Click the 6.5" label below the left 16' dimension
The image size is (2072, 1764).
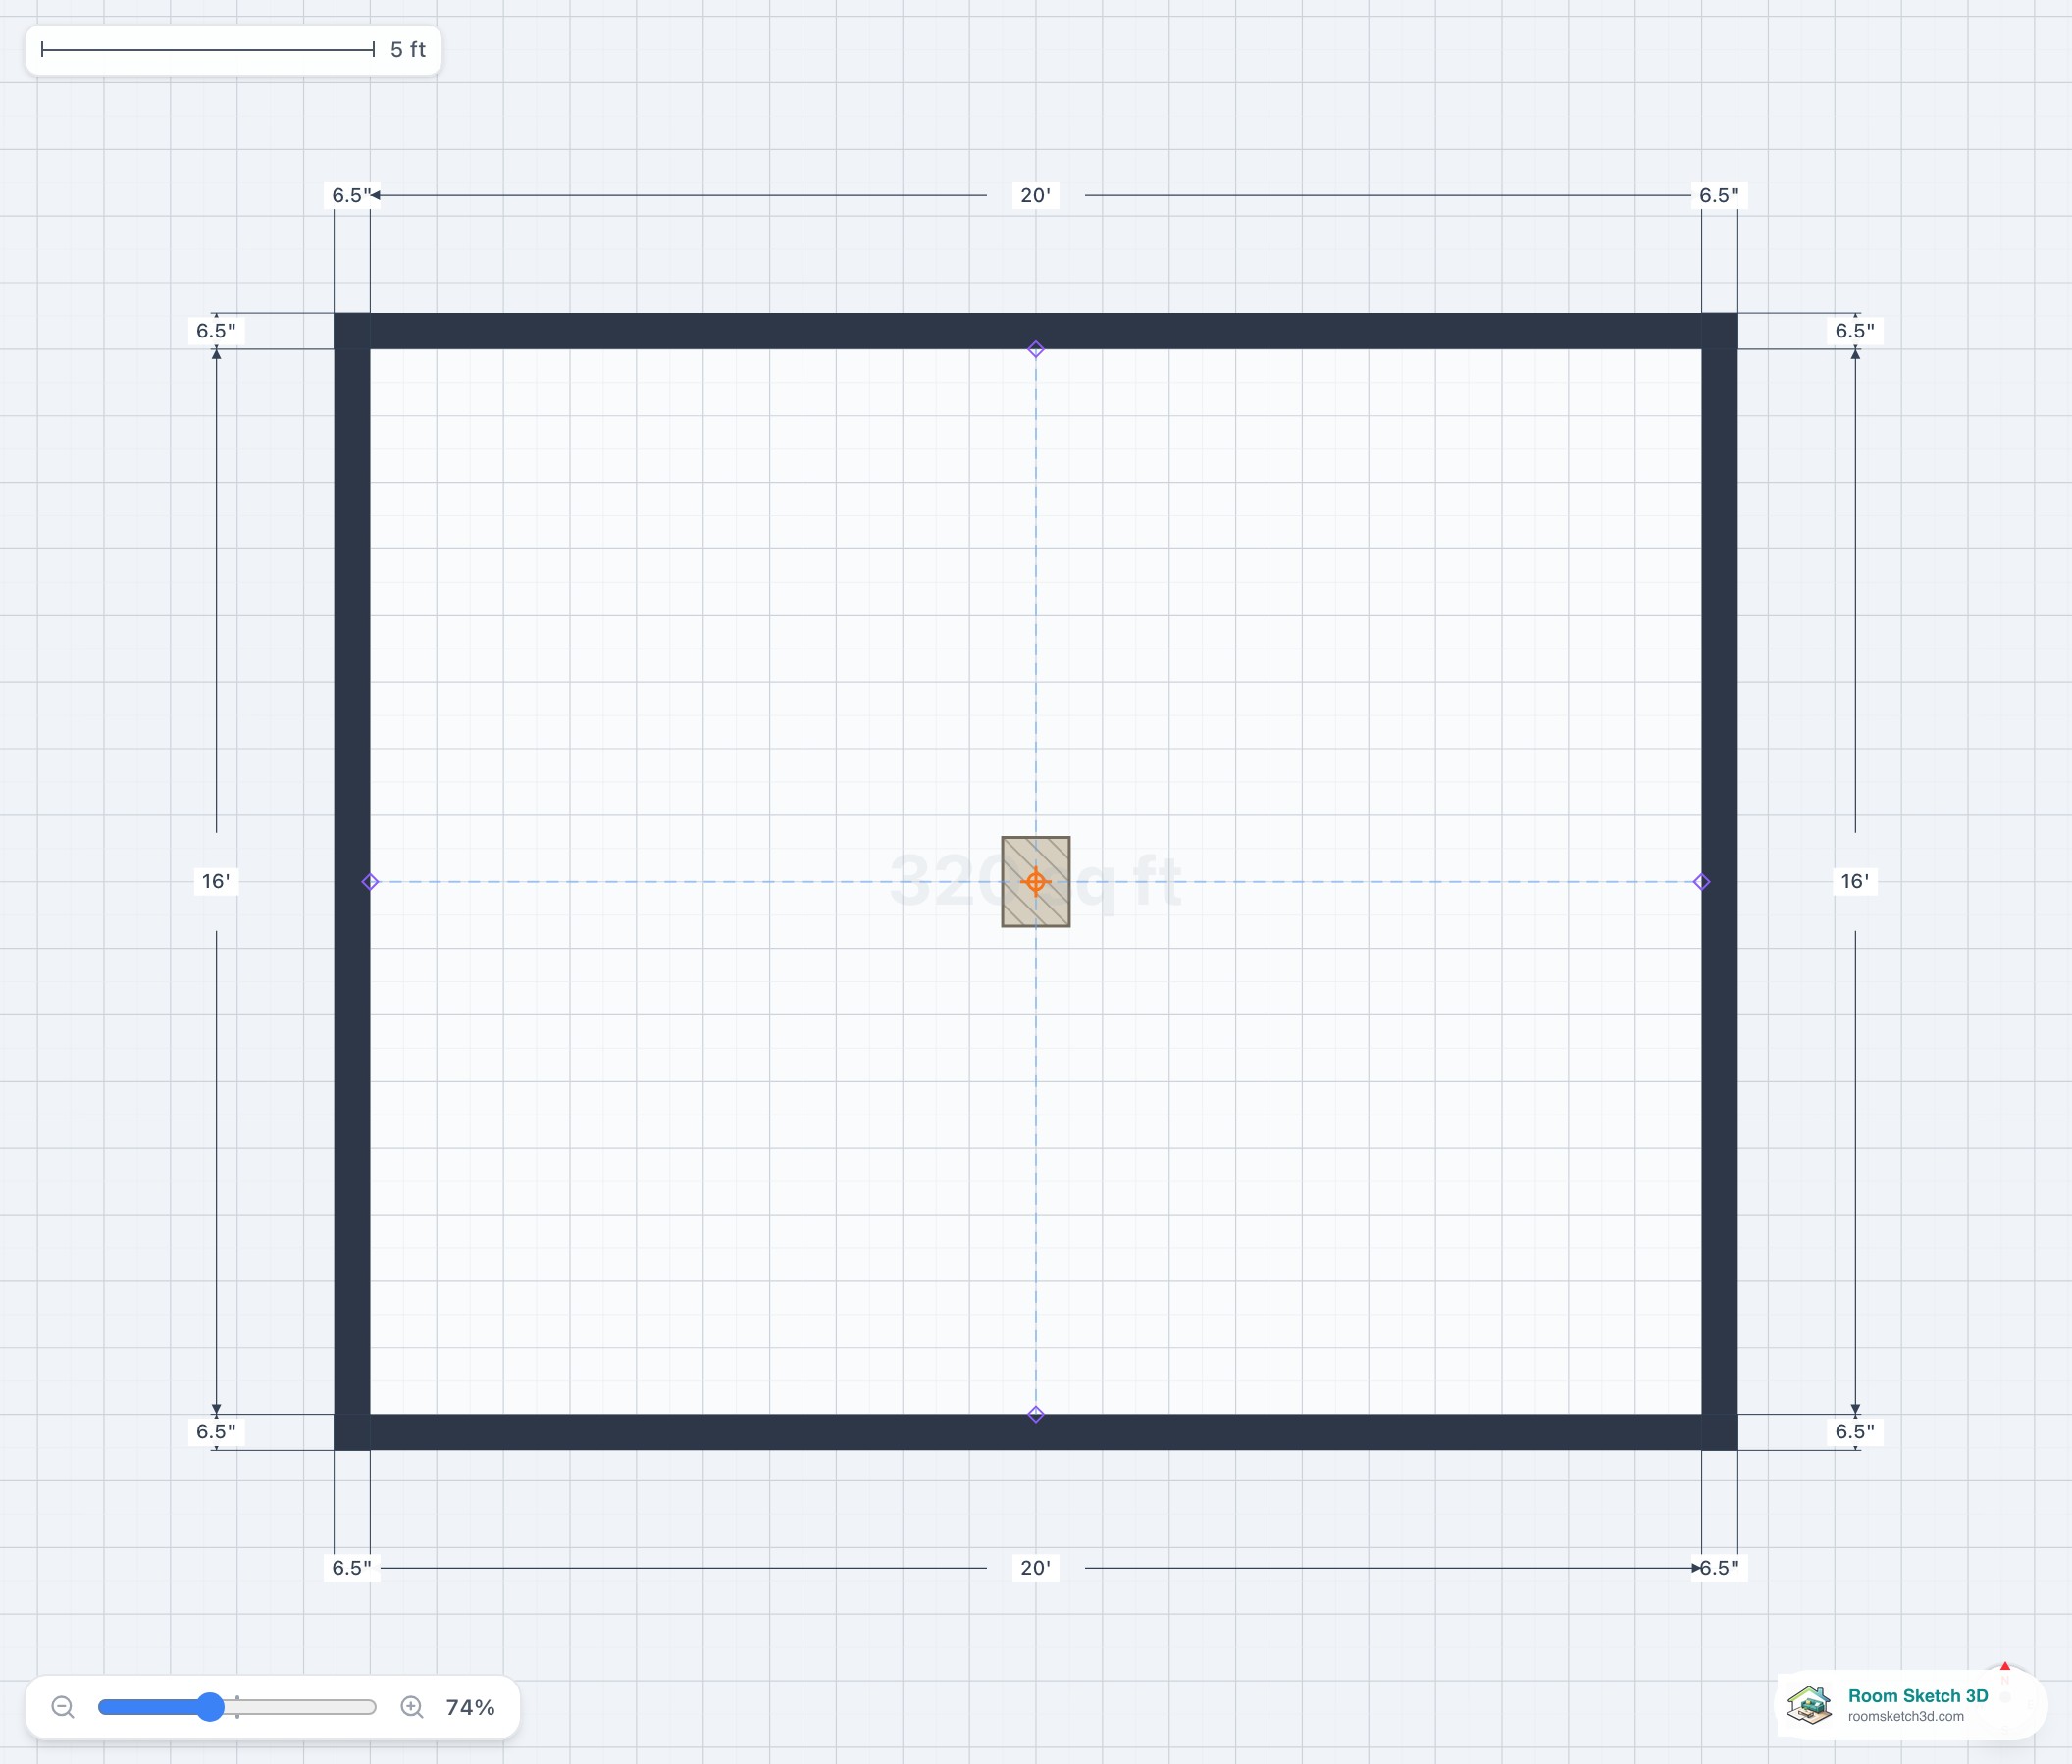point(216,1432)
